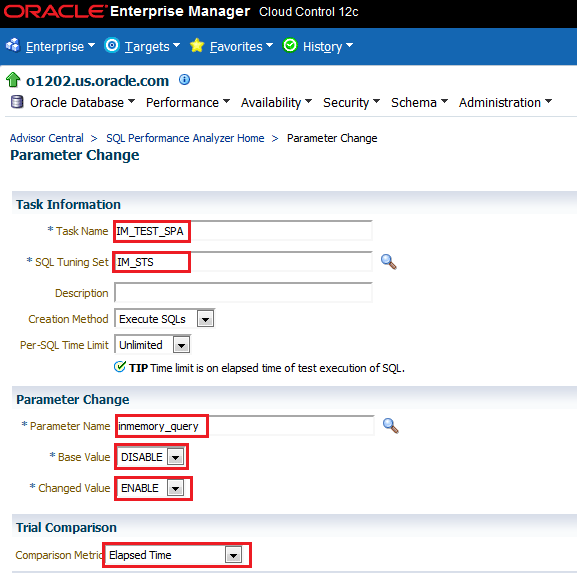Open the Creation Method dropdown
Screen dimensions: 577x573
(x=164, y=319)
